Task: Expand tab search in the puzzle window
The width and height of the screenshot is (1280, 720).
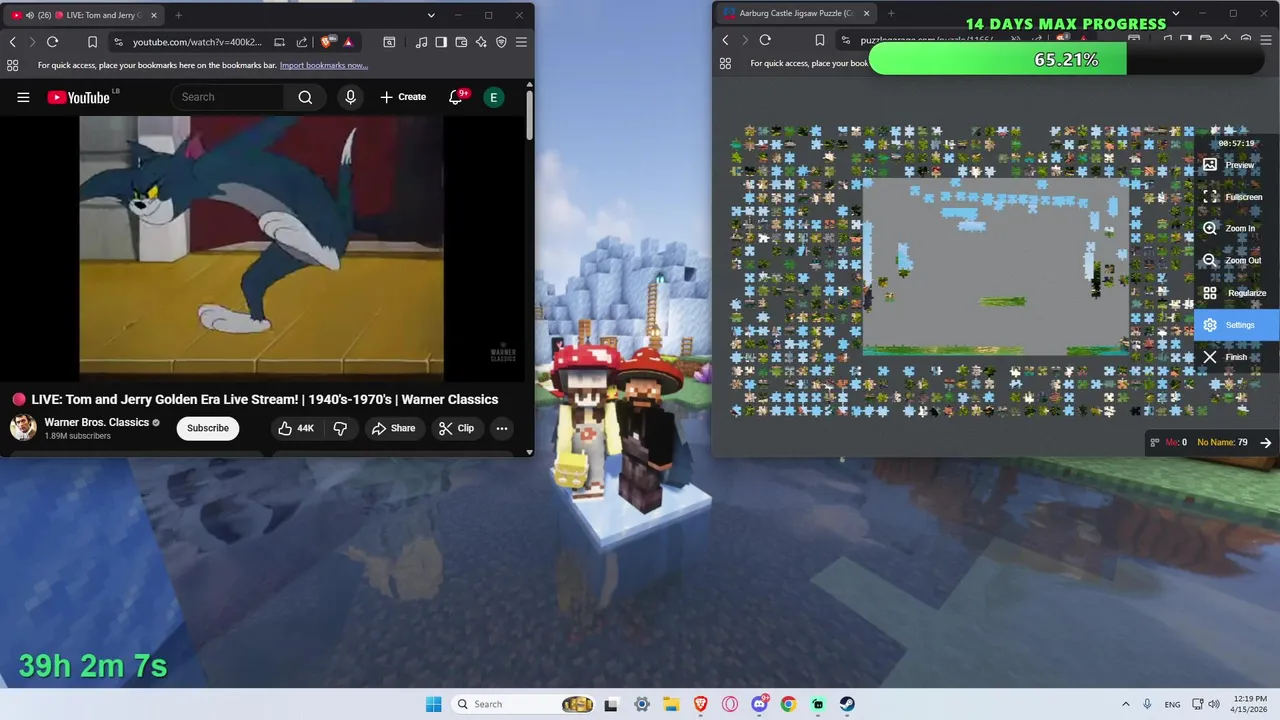Action: [1176, 14]
